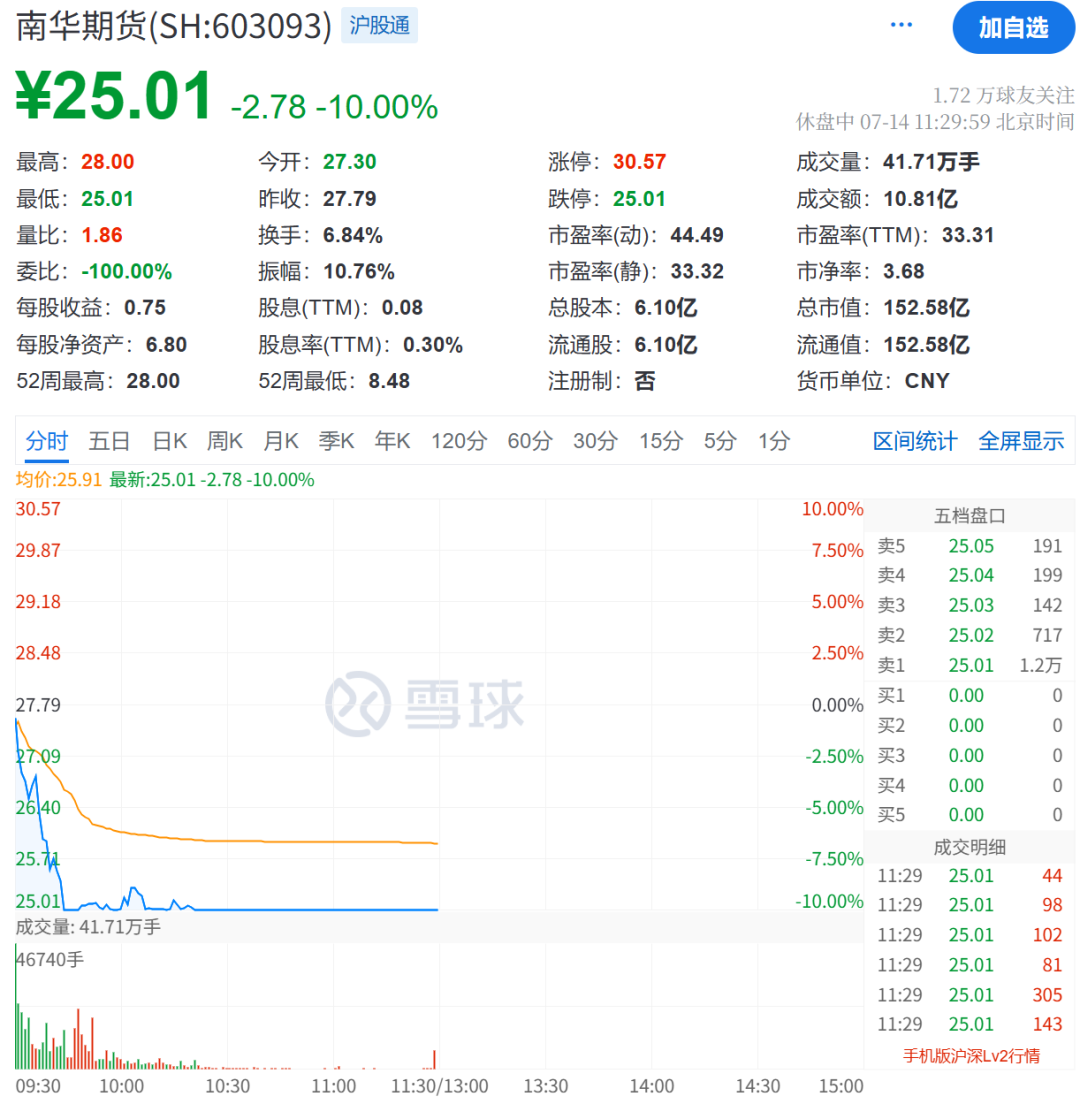Open 手机版沪深Lv2行情 link
The width and height of the screenshot is (1080, 1104).
pyautogui.click(x=971, y=1055)
